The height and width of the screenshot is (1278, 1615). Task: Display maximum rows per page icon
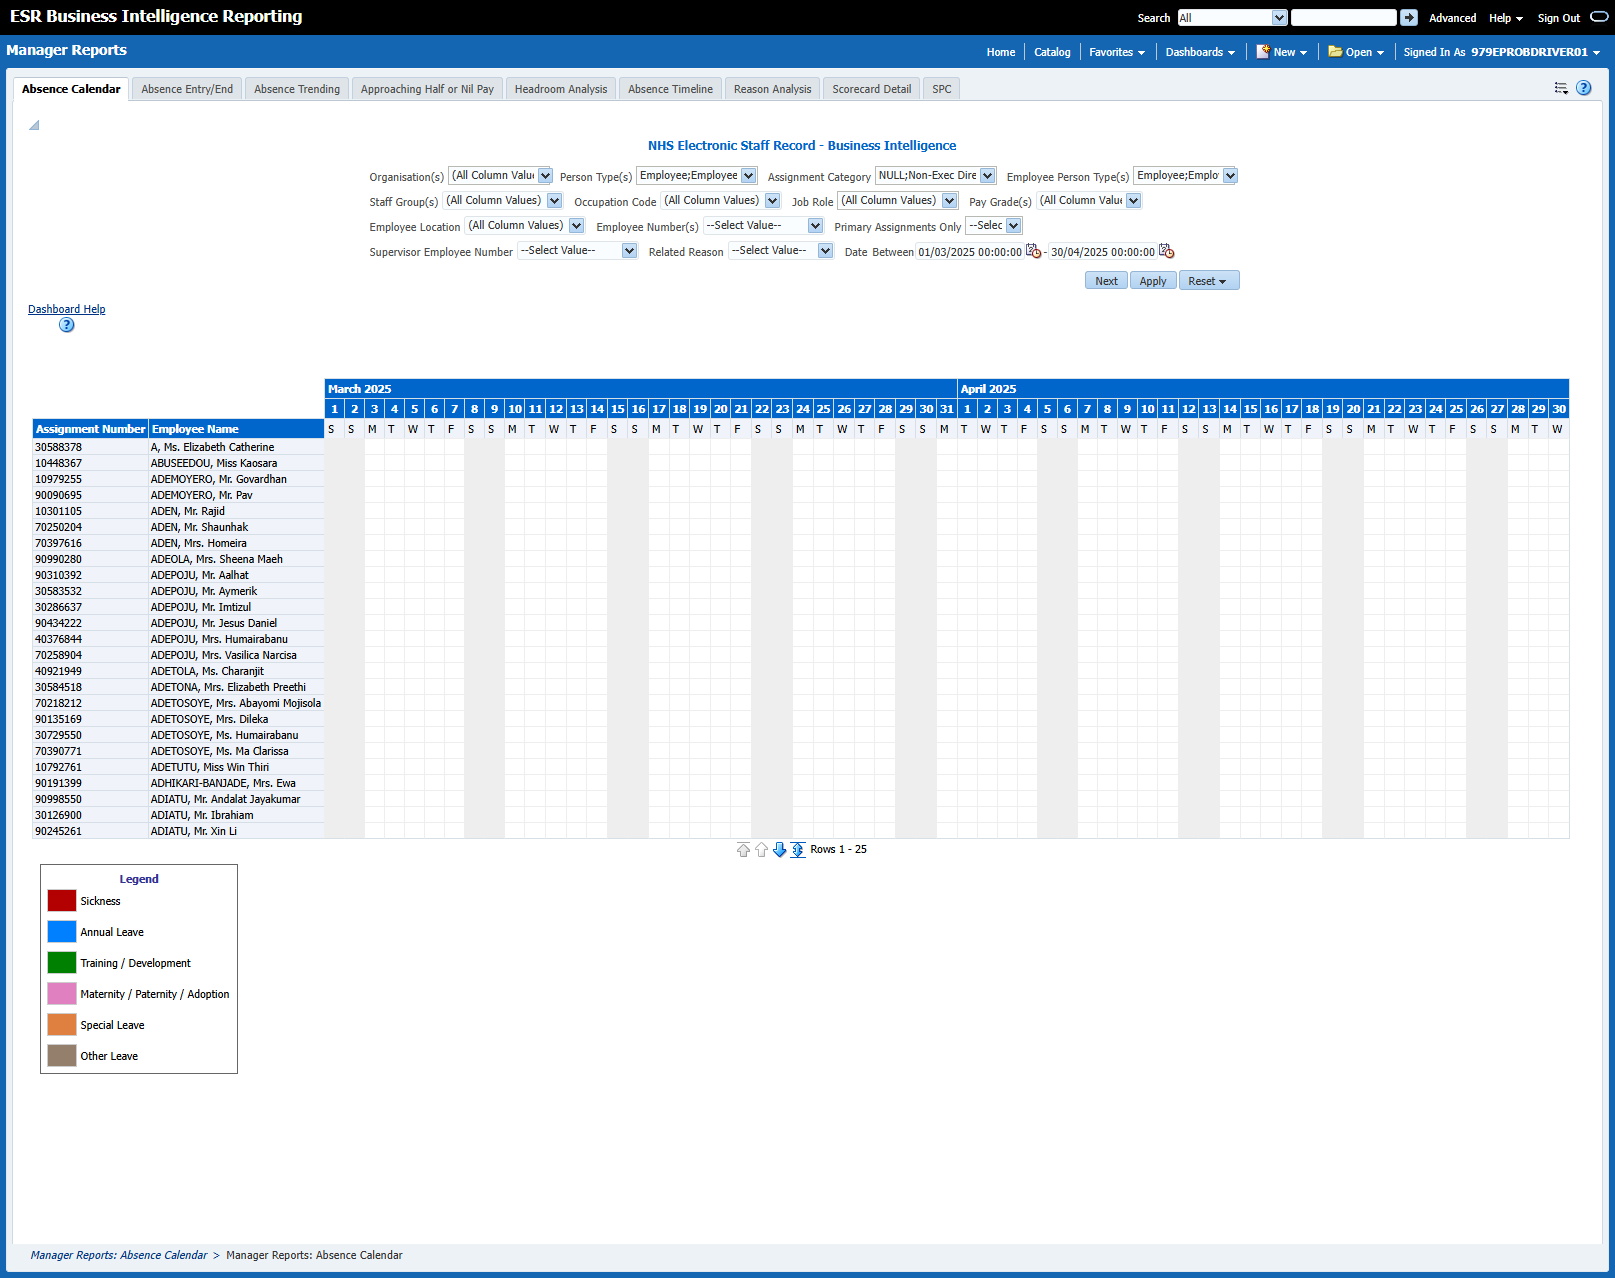pos(798,850)
